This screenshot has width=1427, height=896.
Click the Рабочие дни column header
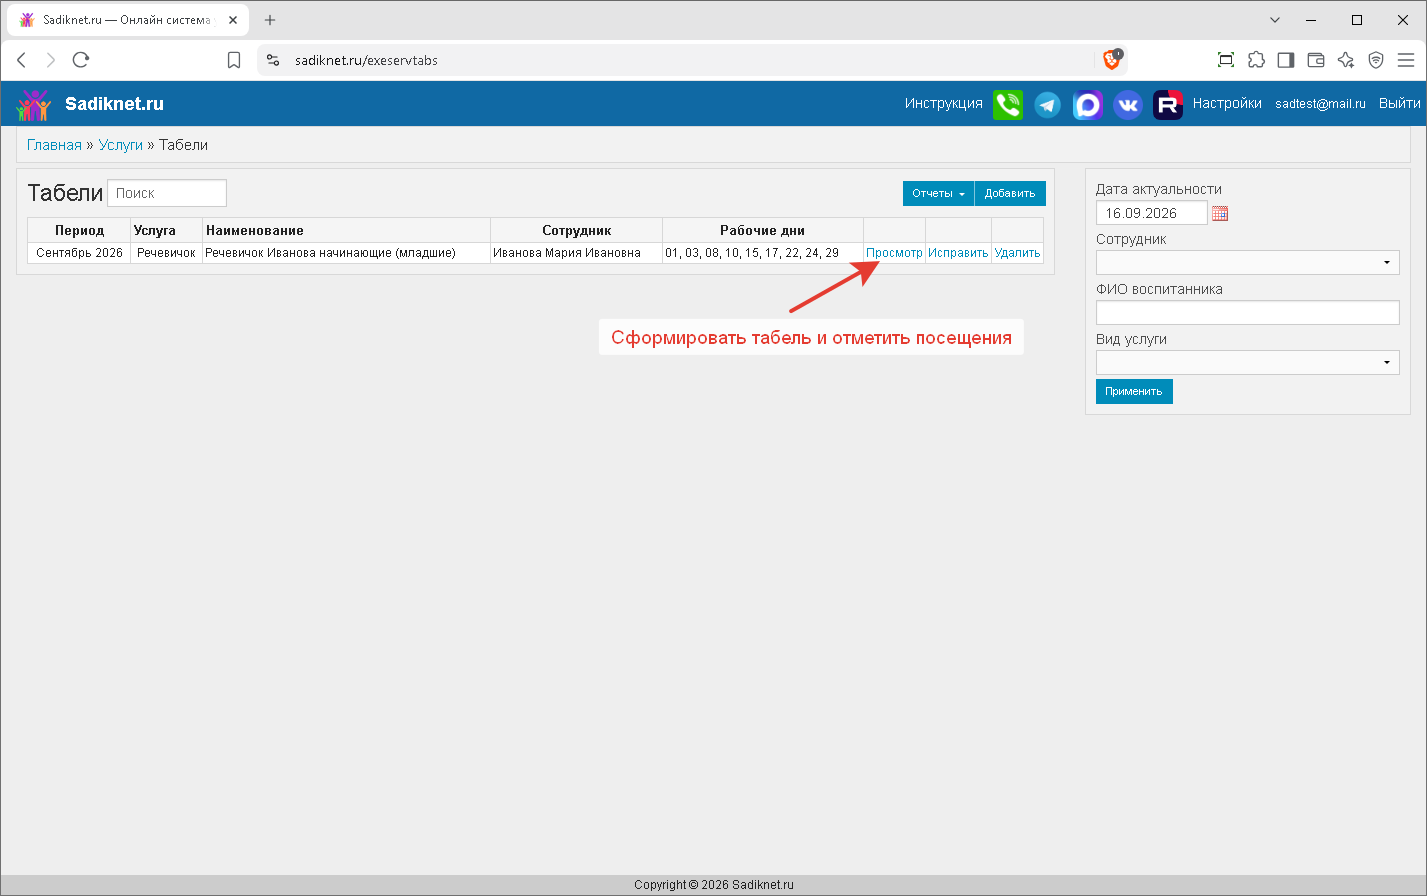[x=763, y=230]
